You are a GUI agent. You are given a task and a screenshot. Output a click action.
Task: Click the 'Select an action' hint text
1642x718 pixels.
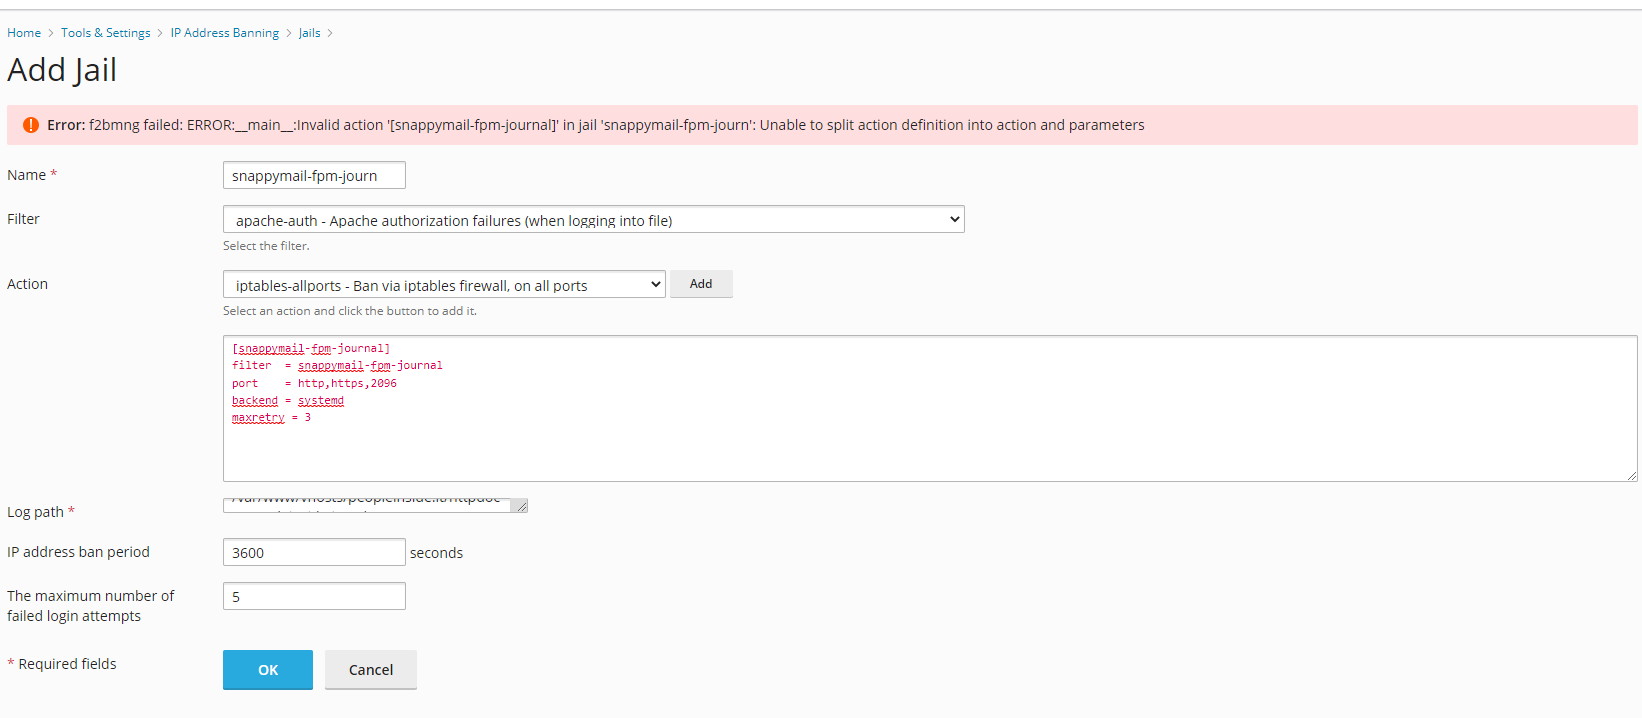coord(350,311)
